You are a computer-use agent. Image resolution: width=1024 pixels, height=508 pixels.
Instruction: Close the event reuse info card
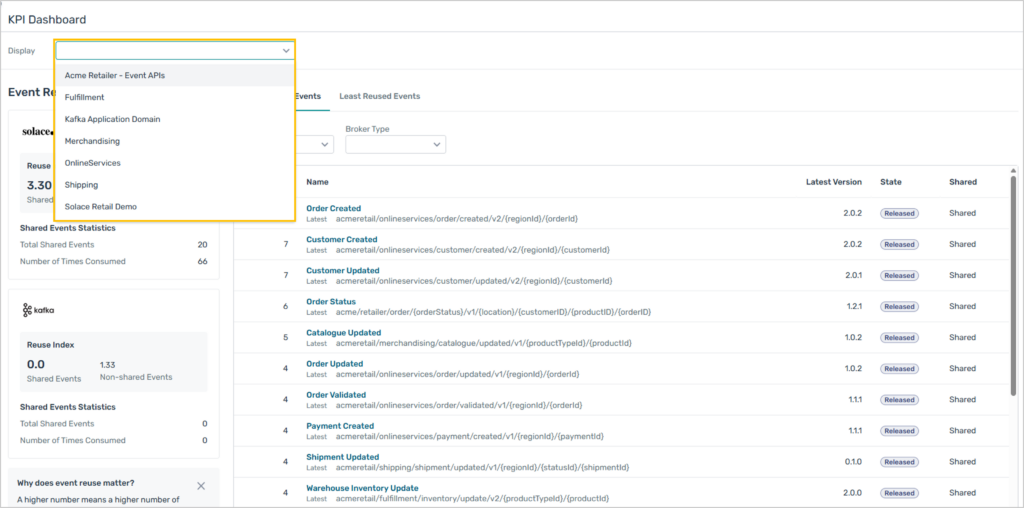(201, 486)
